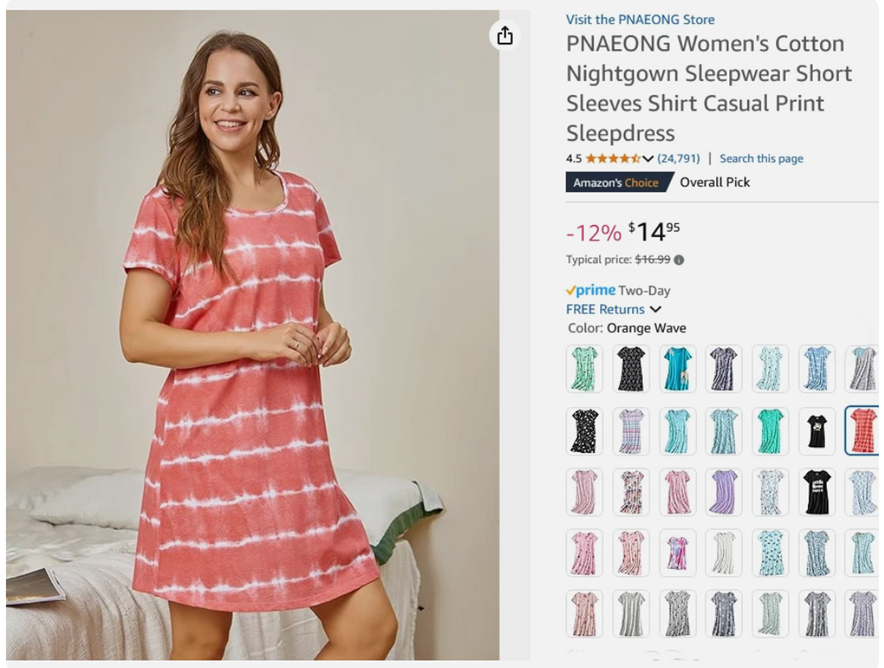The height and width of the screenshot is (668, 884).
Task: Select the teal nightgown with elephant print
Action: click(x=677, y=367)
